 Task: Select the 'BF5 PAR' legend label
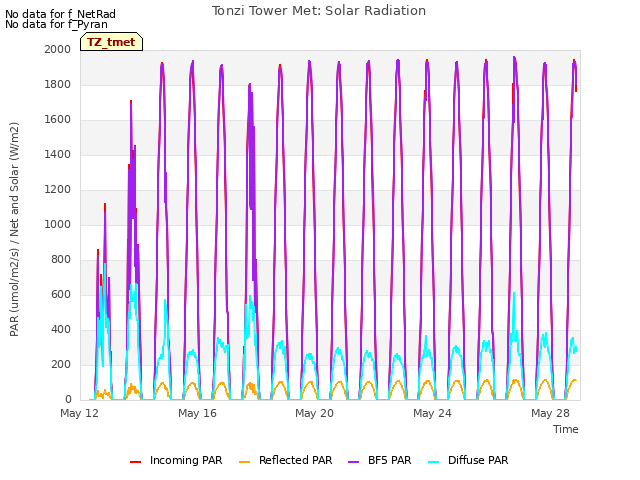coord(389,460)
